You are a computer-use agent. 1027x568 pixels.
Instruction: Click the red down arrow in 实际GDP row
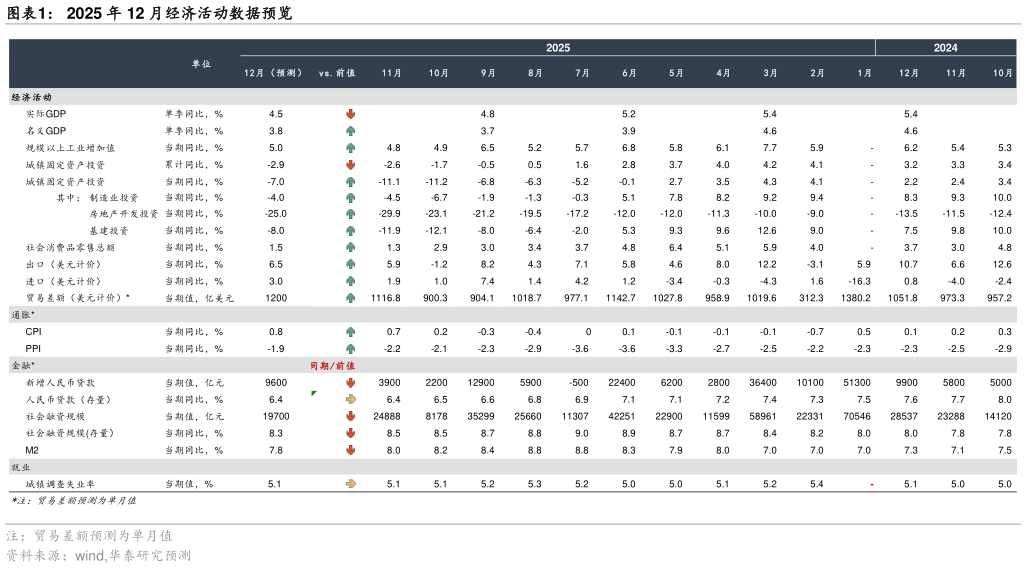pyautogui.click(x=350, y=114)
